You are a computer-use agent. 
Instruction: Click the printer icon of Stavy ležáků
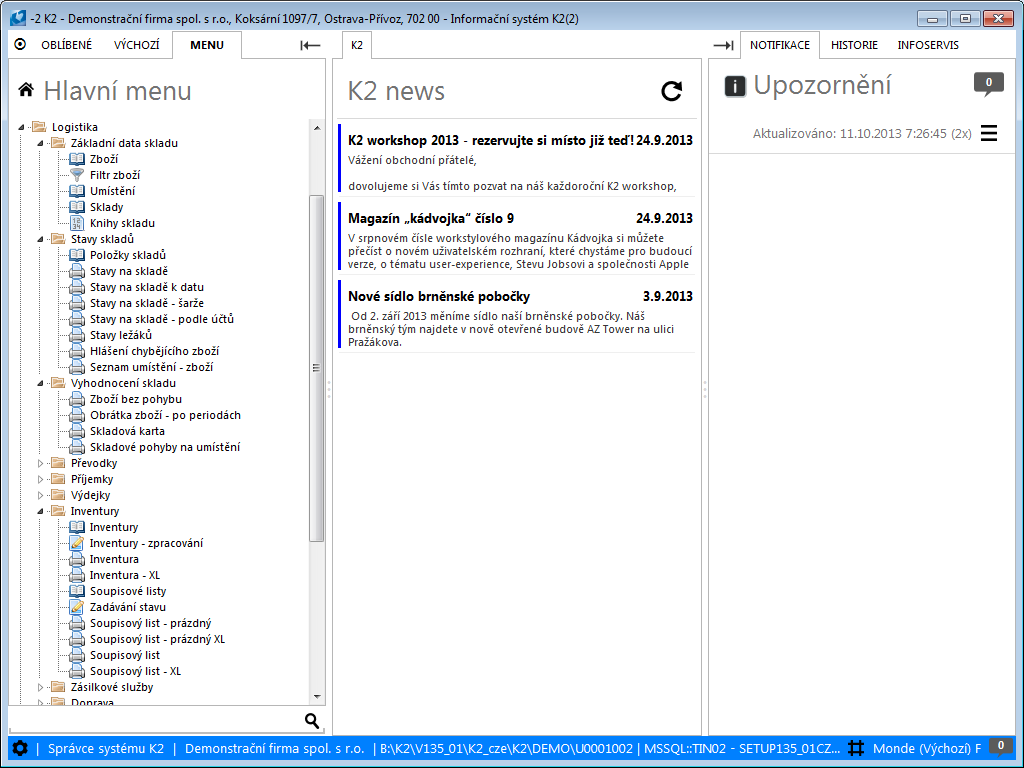77,335
